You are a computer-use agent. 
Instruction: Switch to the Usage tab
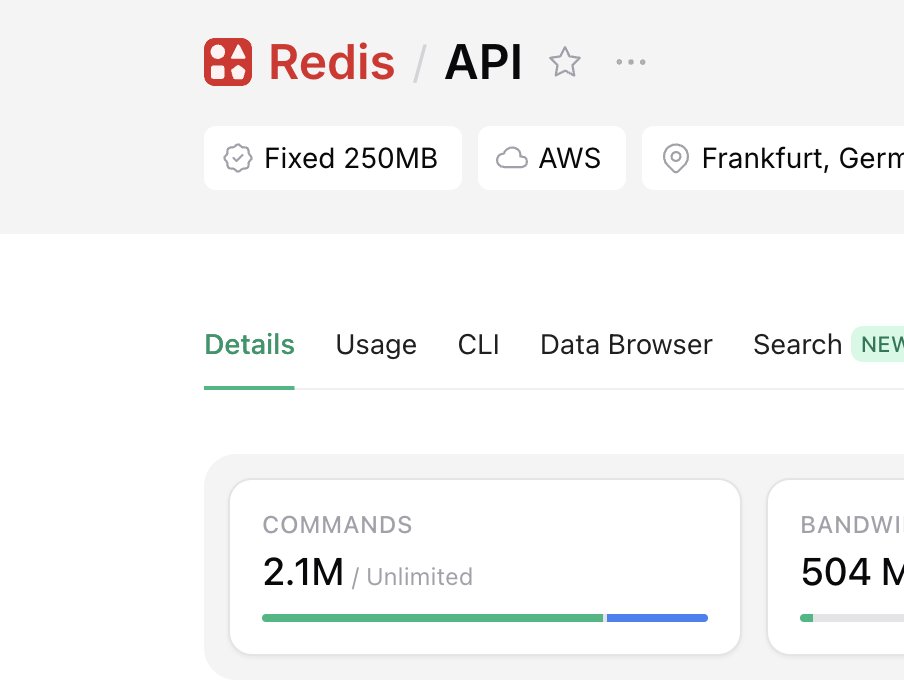pos(376,345)
